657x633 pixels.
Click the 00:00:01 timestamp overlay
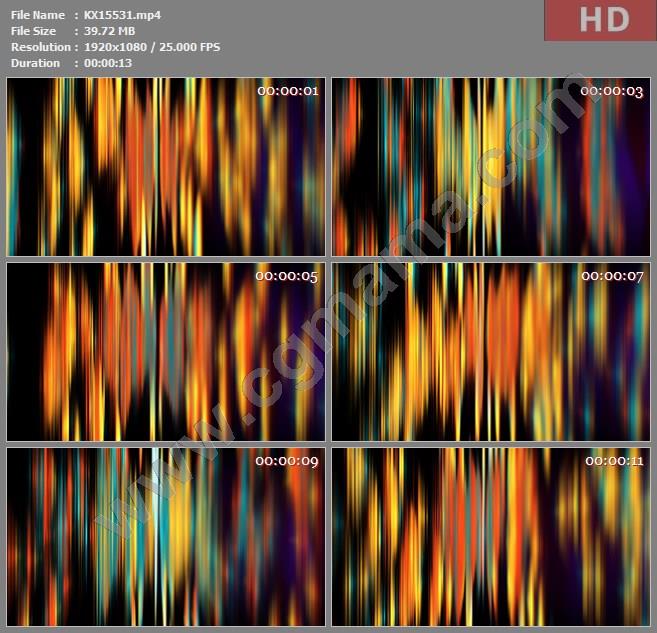(287, 91)
